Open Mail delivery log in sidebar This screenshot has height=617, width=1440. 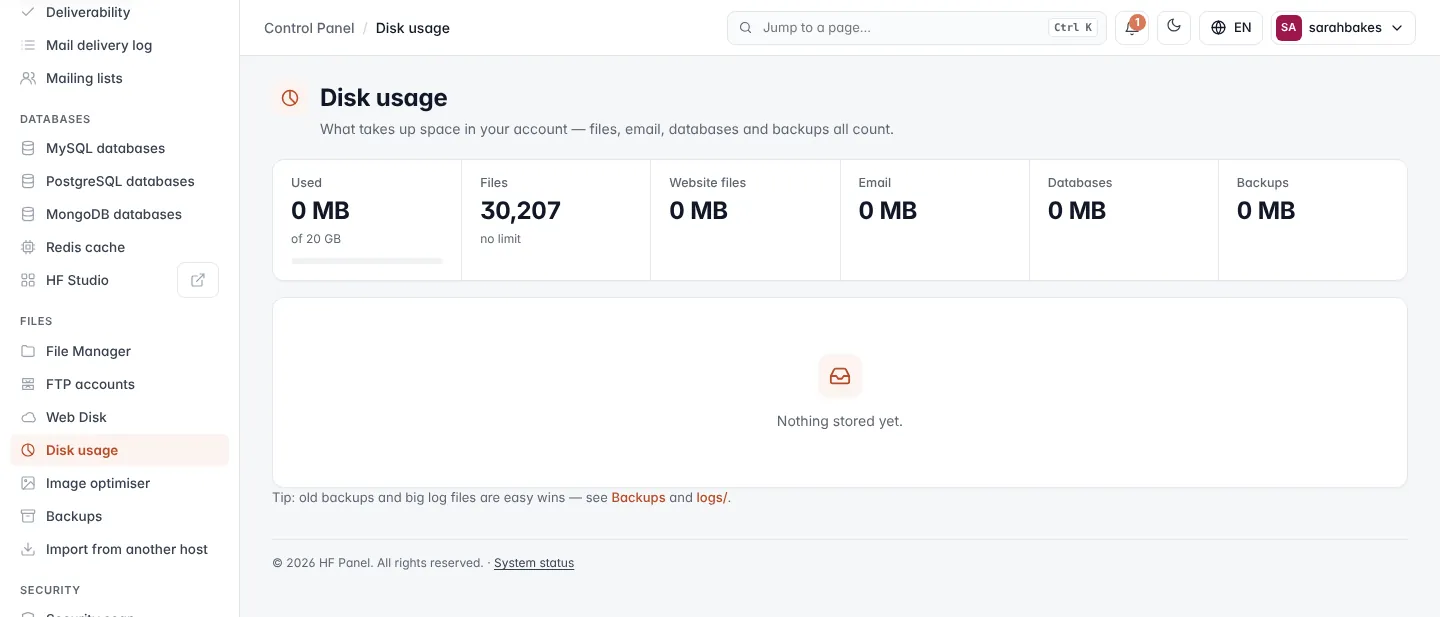pos(120,45)
